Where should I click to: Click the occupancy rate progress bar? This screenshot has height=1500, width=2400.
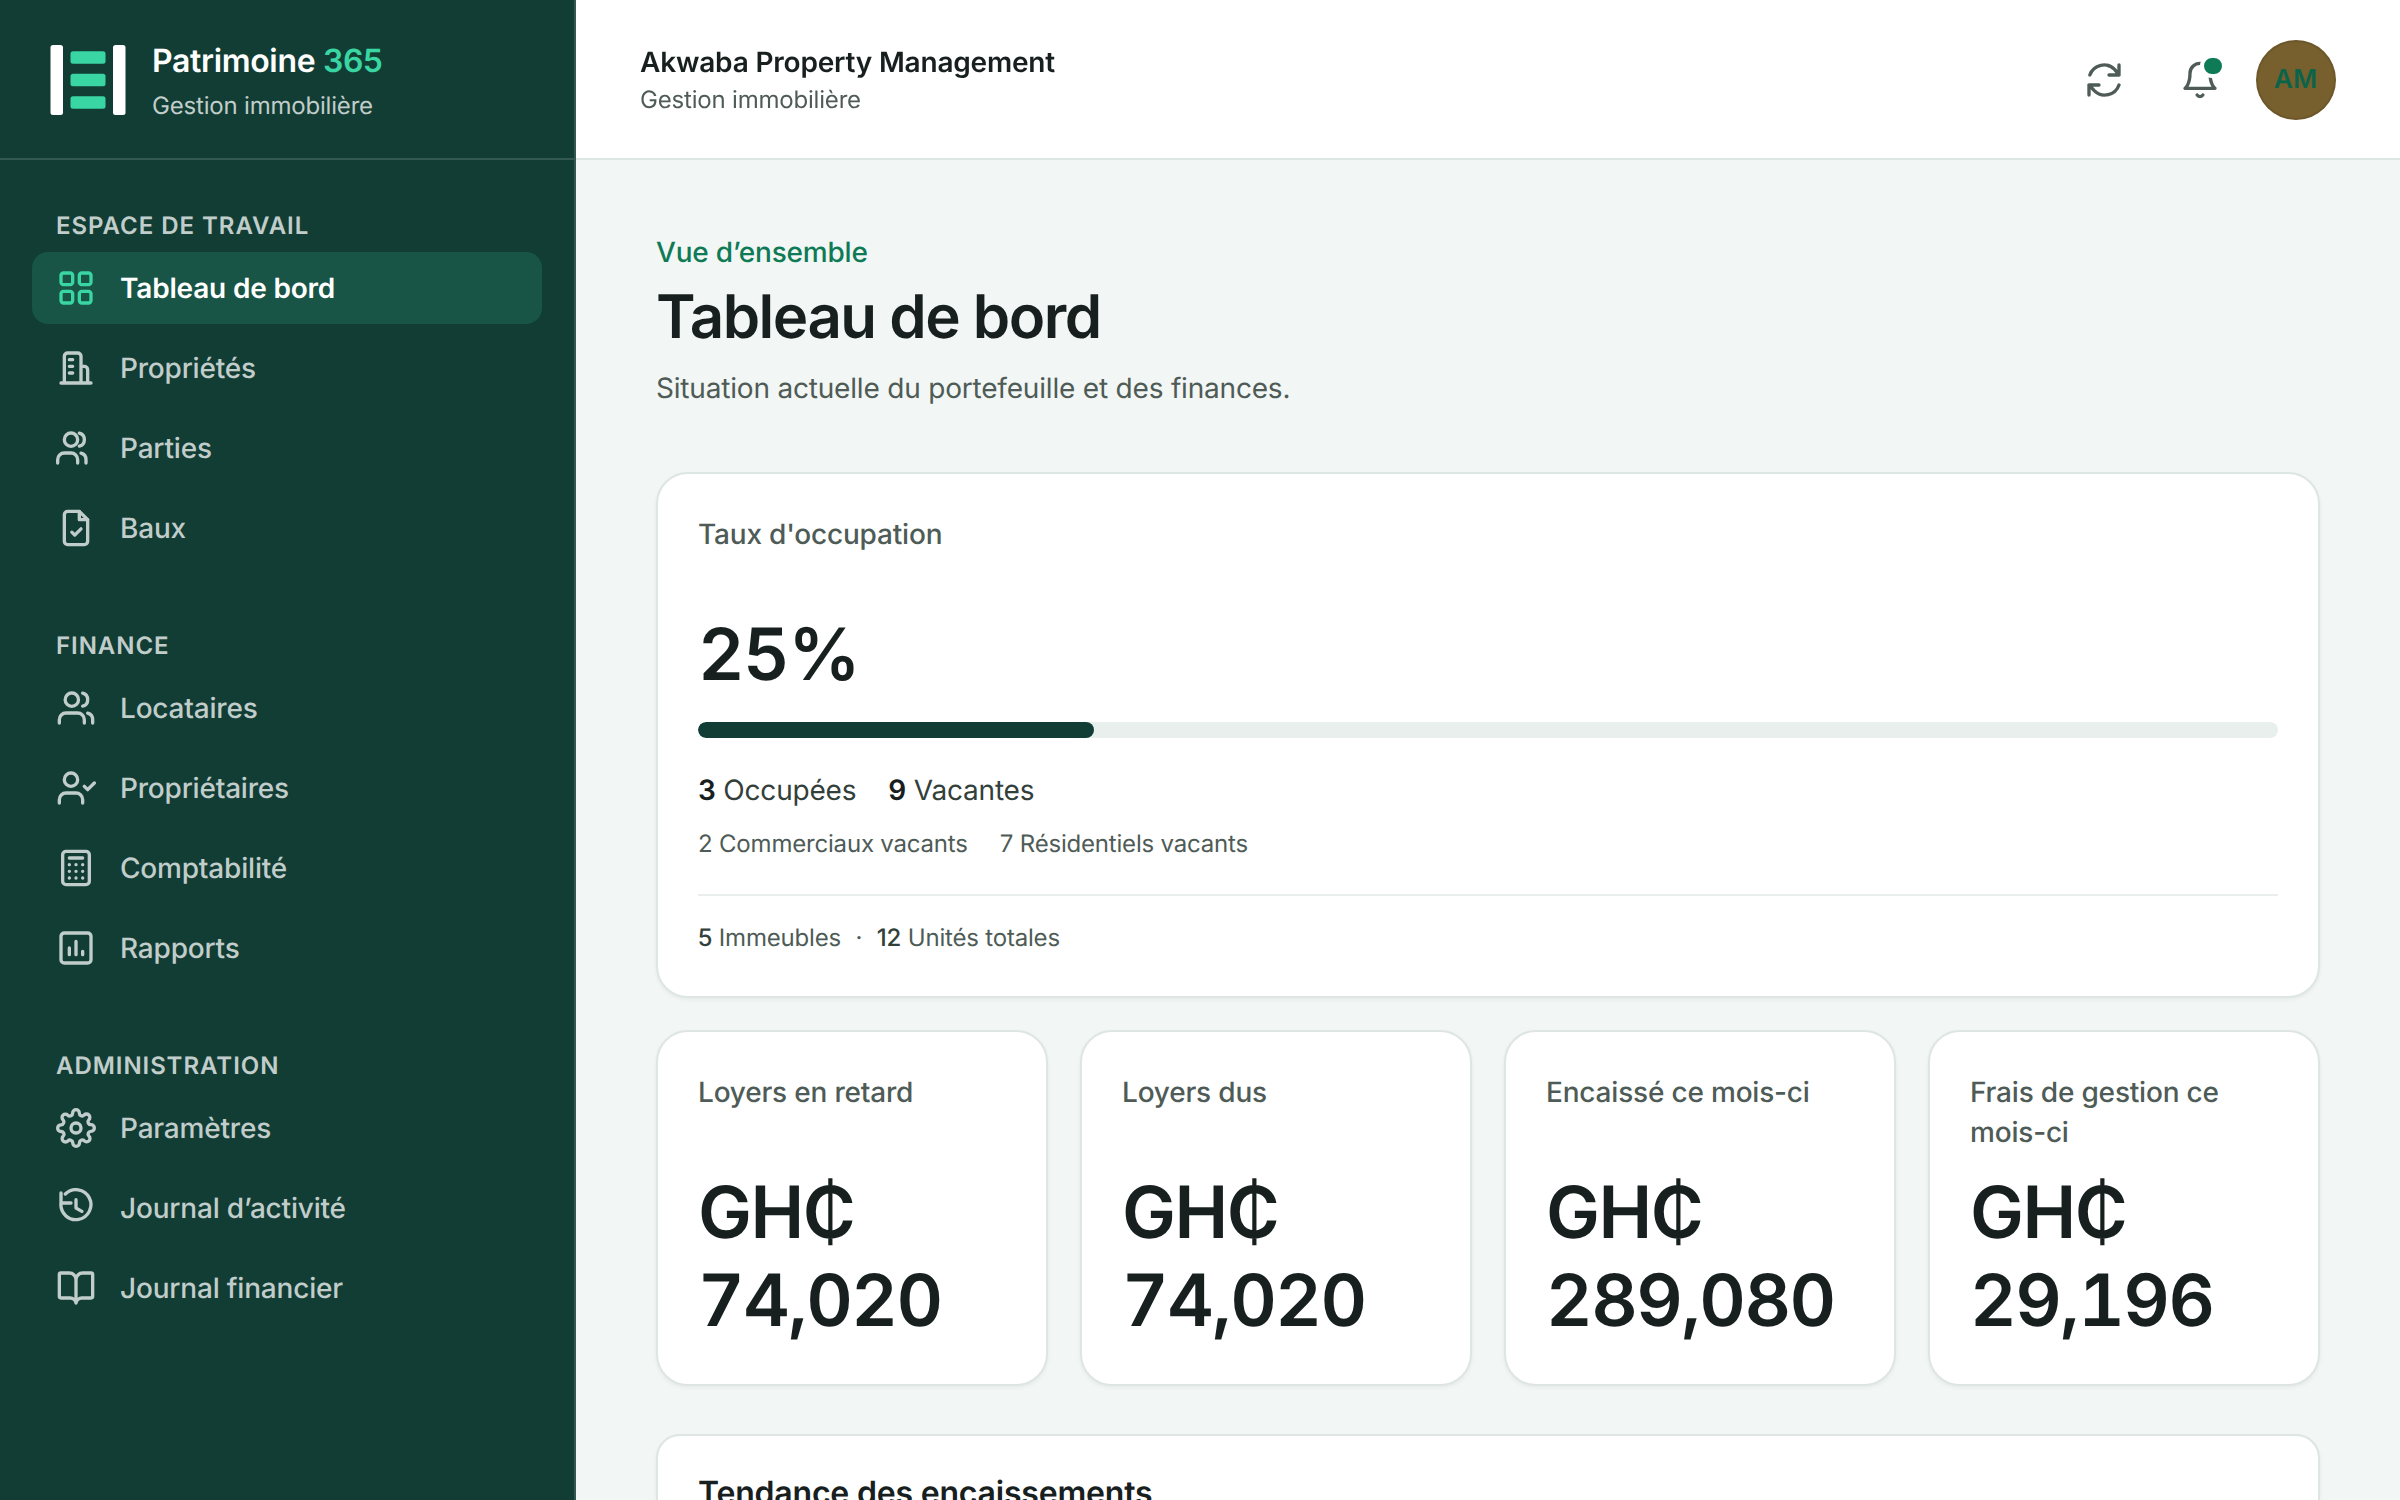click(1487, 730)
